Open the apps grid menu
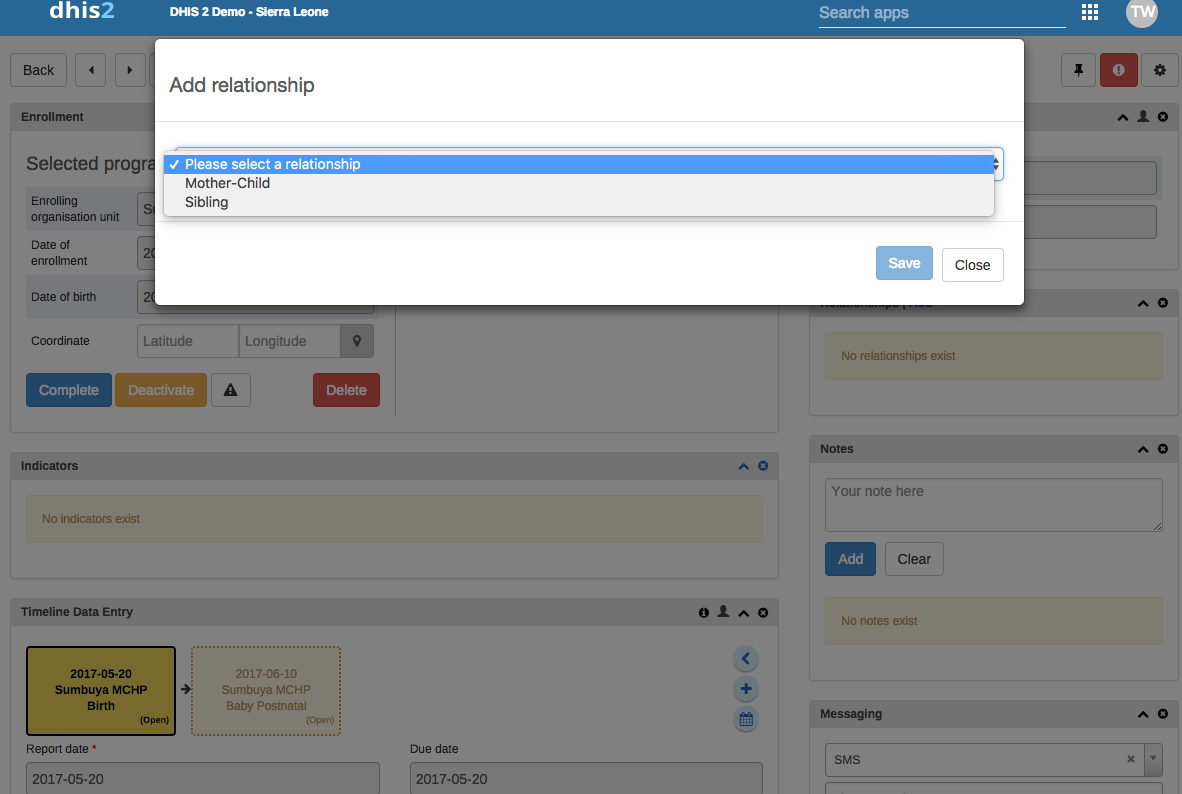The height and width of the screenshot is (794, 1182). pos(1090,13)
